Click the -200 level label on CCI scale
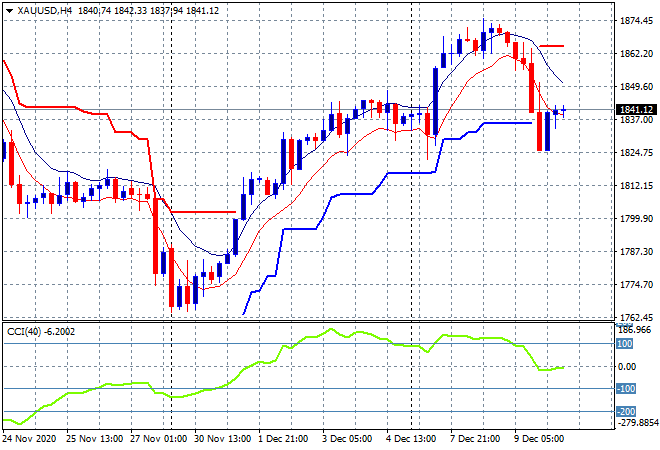 tap(626, 411)
